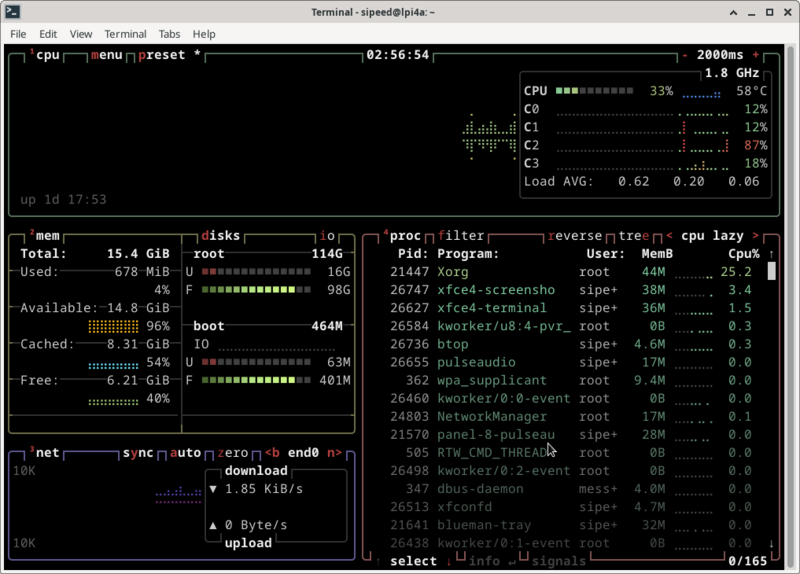Toggle tree view for processes
Screen dimensions: 800x574
click(634, 236)
